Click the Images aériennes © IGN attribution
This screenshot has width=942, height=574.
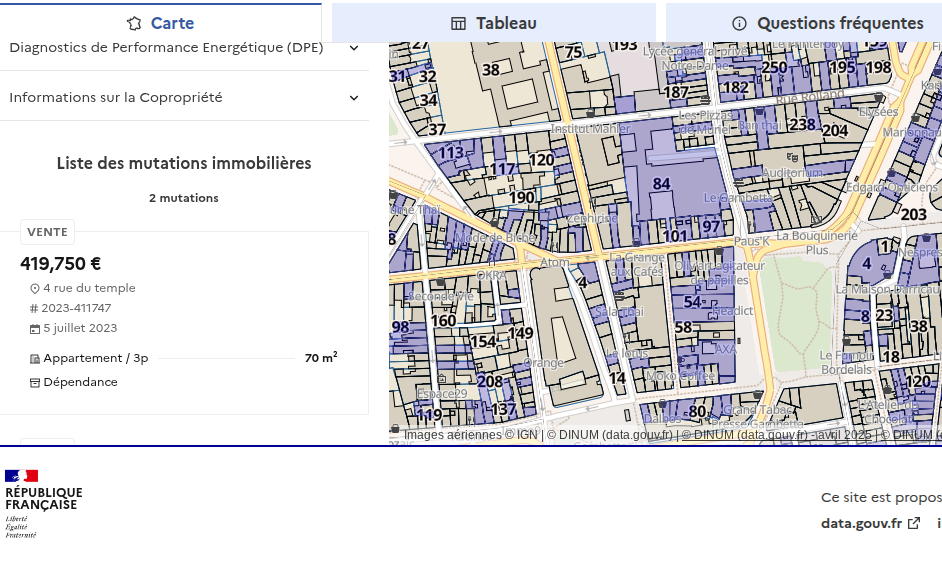470,435
